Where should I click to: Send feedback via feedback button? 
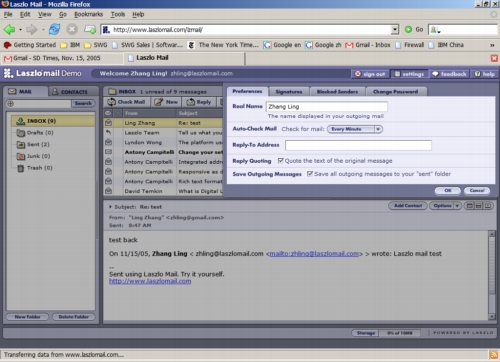[449, 74]
